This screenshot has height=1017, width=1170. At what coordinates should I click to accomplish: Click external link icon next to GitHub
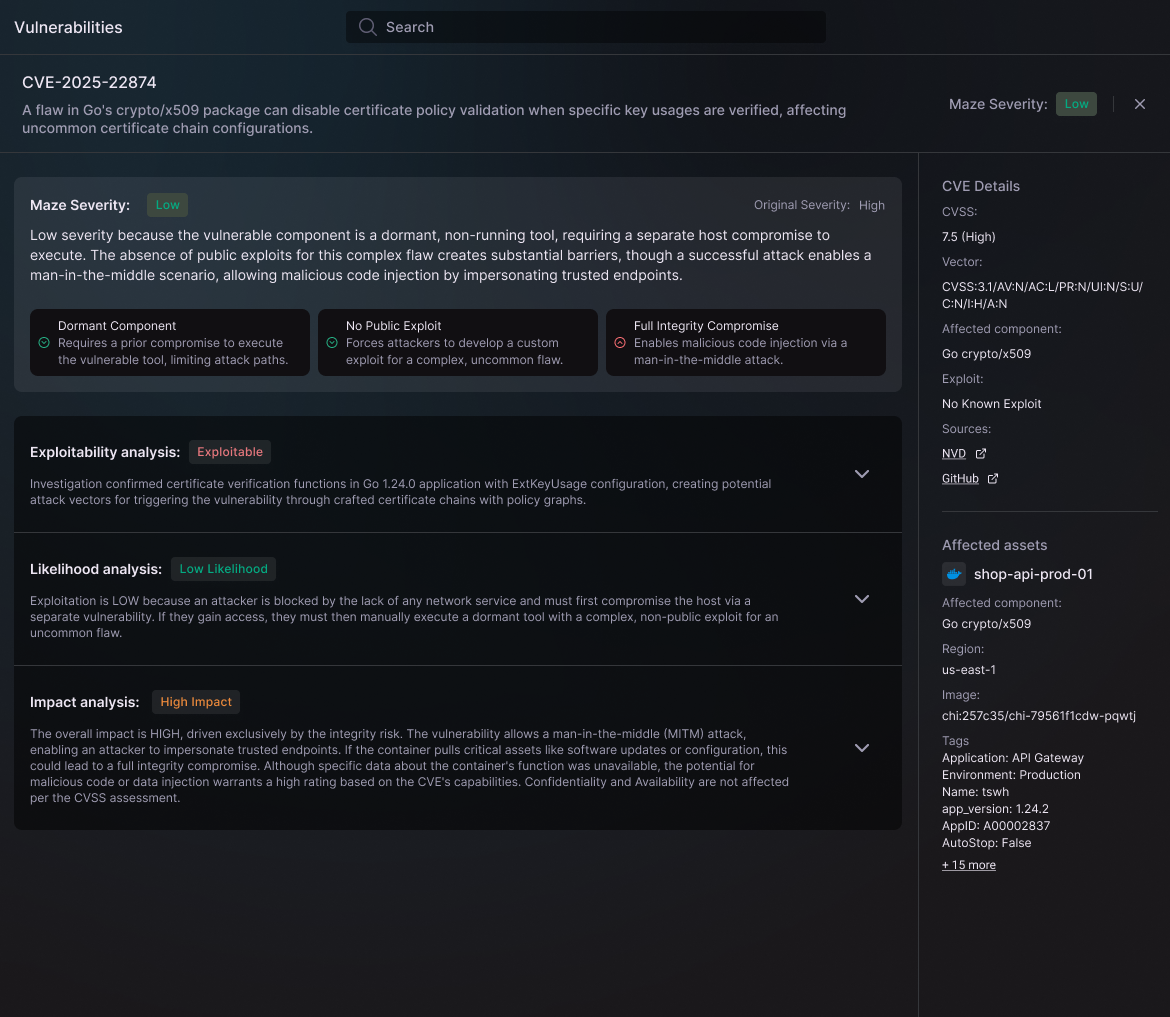(993, 479)
